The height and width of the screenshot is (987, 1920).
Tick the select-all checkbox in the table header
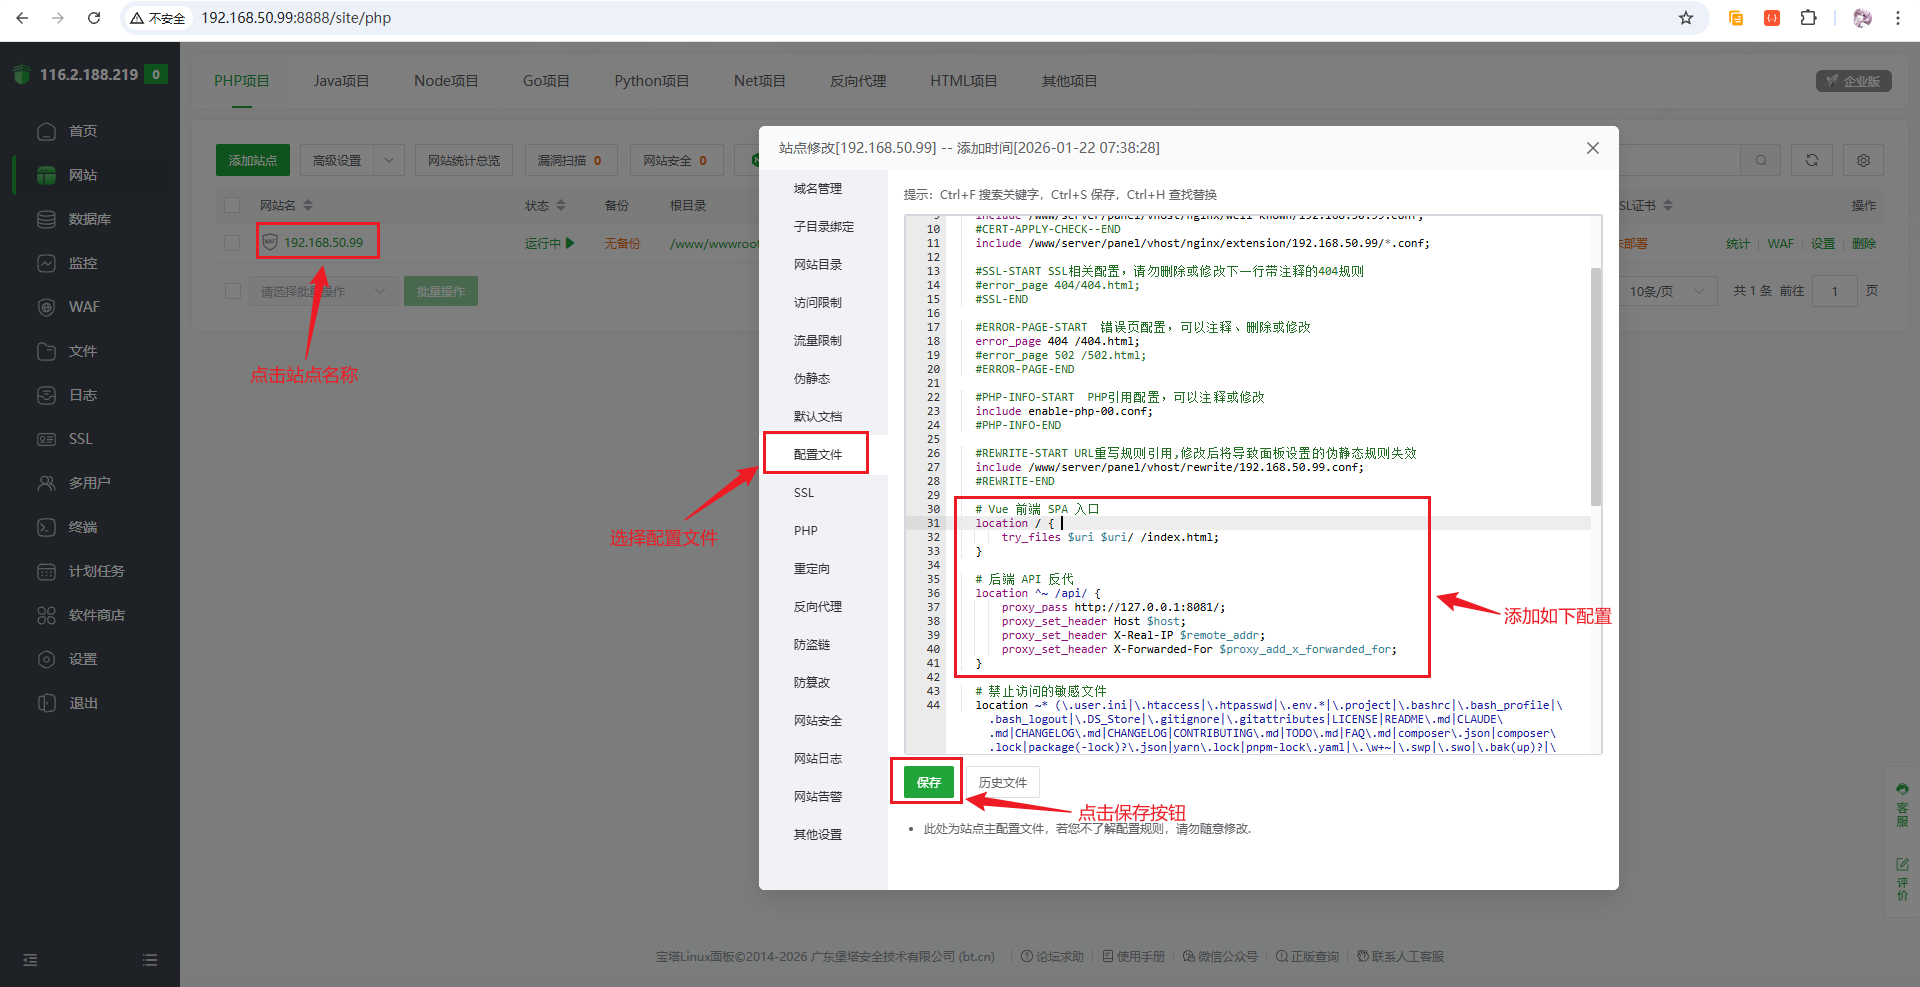tap(232, 205)
